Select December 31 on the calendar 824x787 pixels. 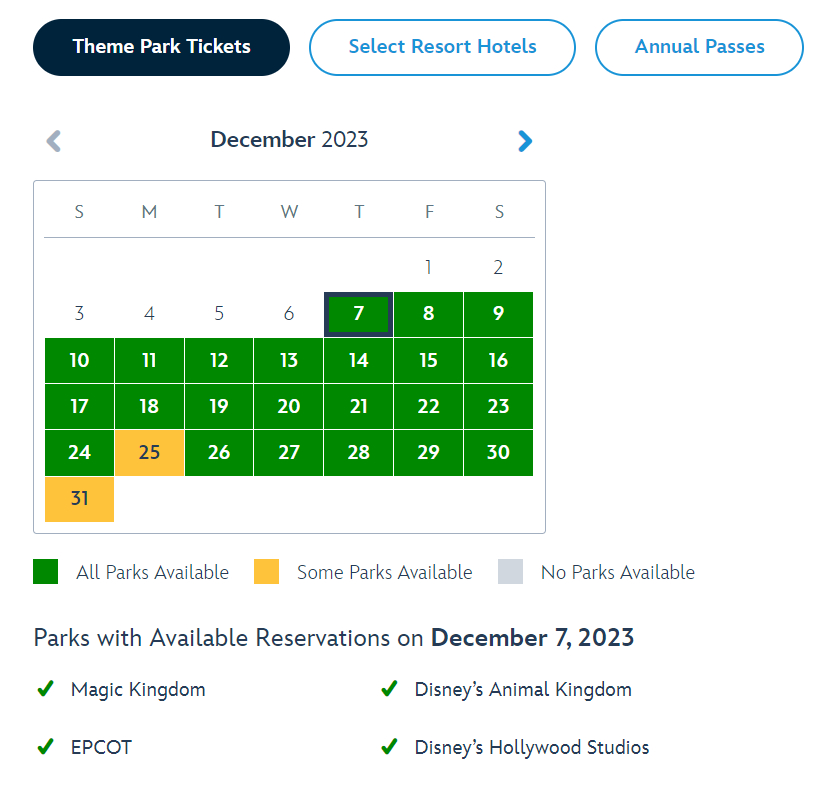pyautogui.click(x=79, y=499)
